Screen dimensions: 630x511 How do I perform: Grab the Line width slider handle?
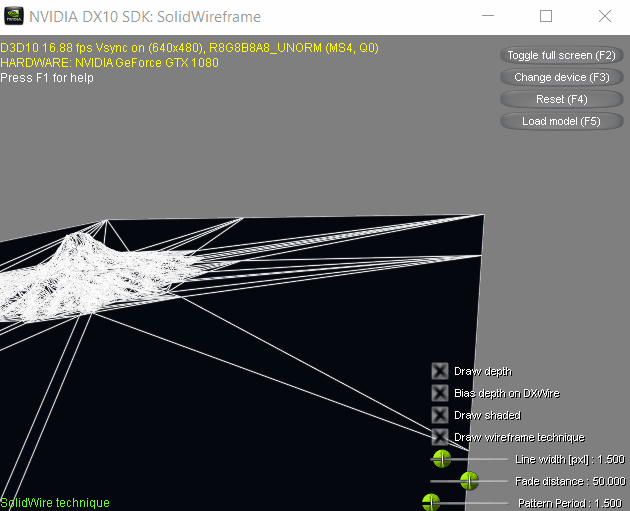(x=441, y=459)
